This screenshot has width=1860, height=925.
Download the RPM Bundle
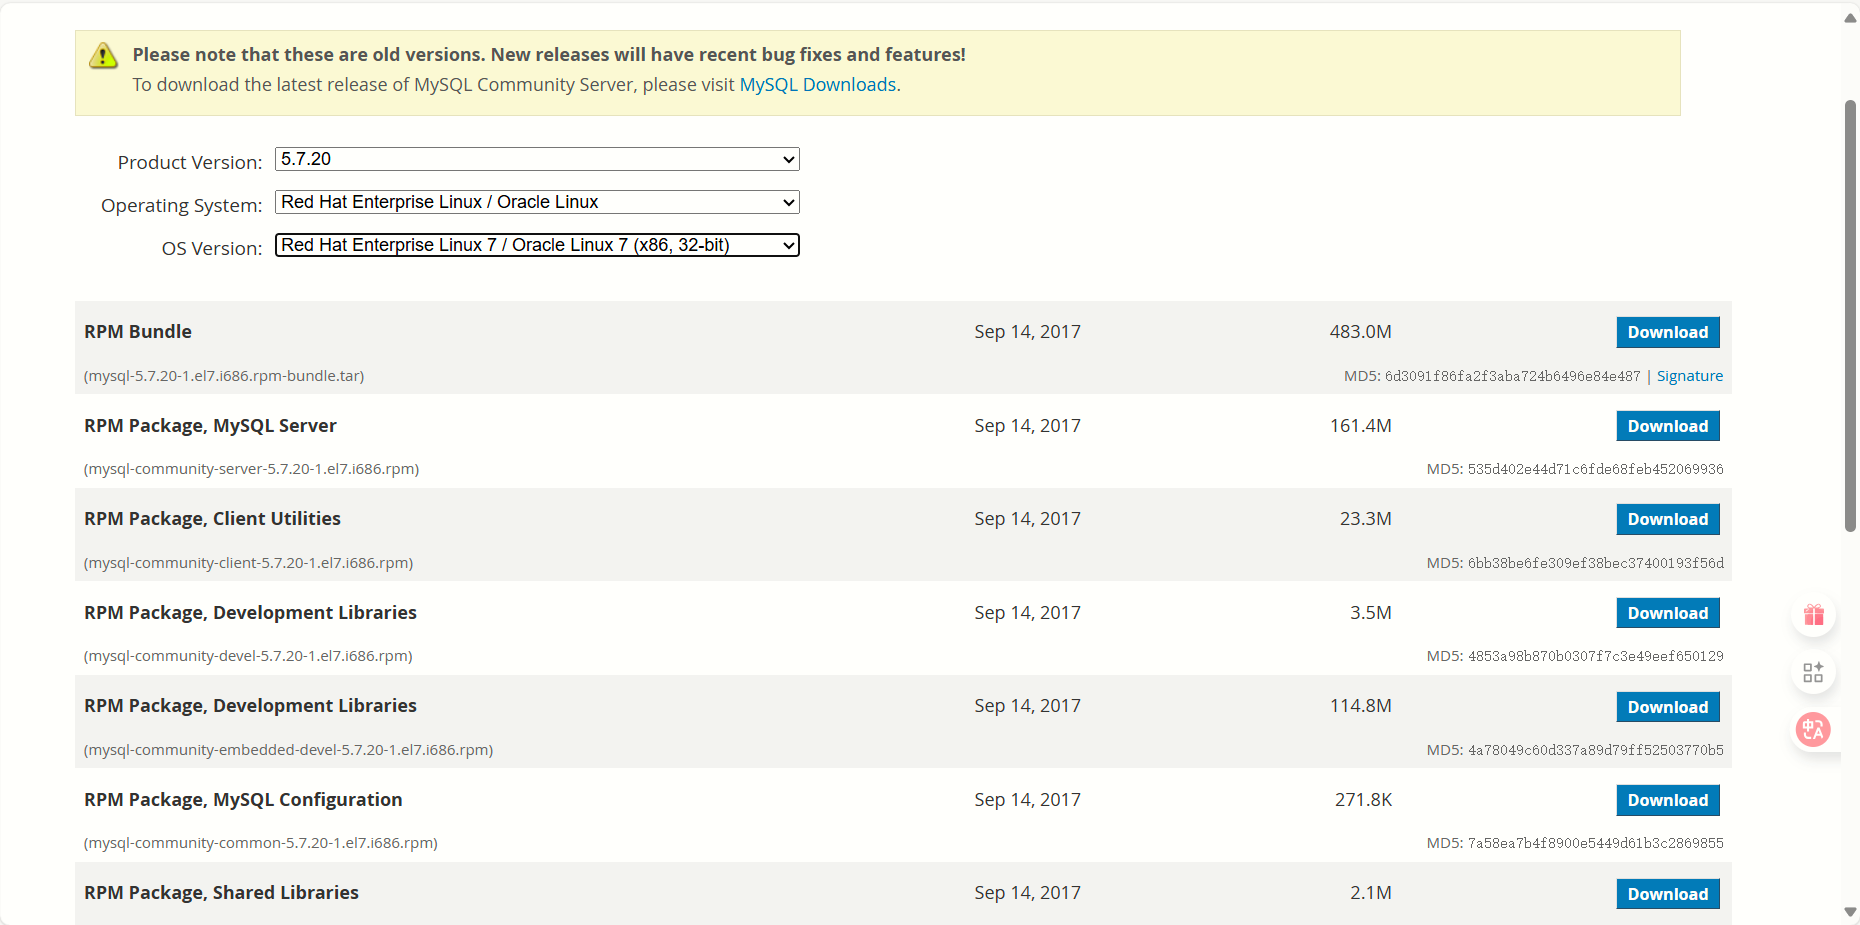(x=1668, y=332)
